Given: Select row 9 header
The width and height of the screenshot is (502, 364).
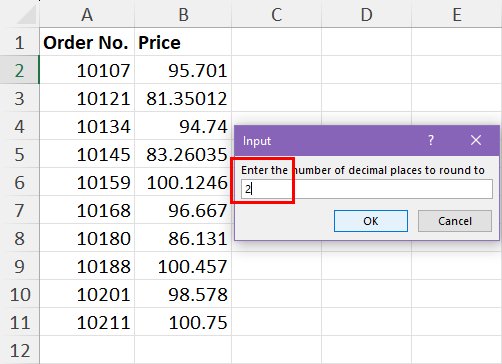Looking at the screenshot, I should pyautogui.click(x=19, y=266).
